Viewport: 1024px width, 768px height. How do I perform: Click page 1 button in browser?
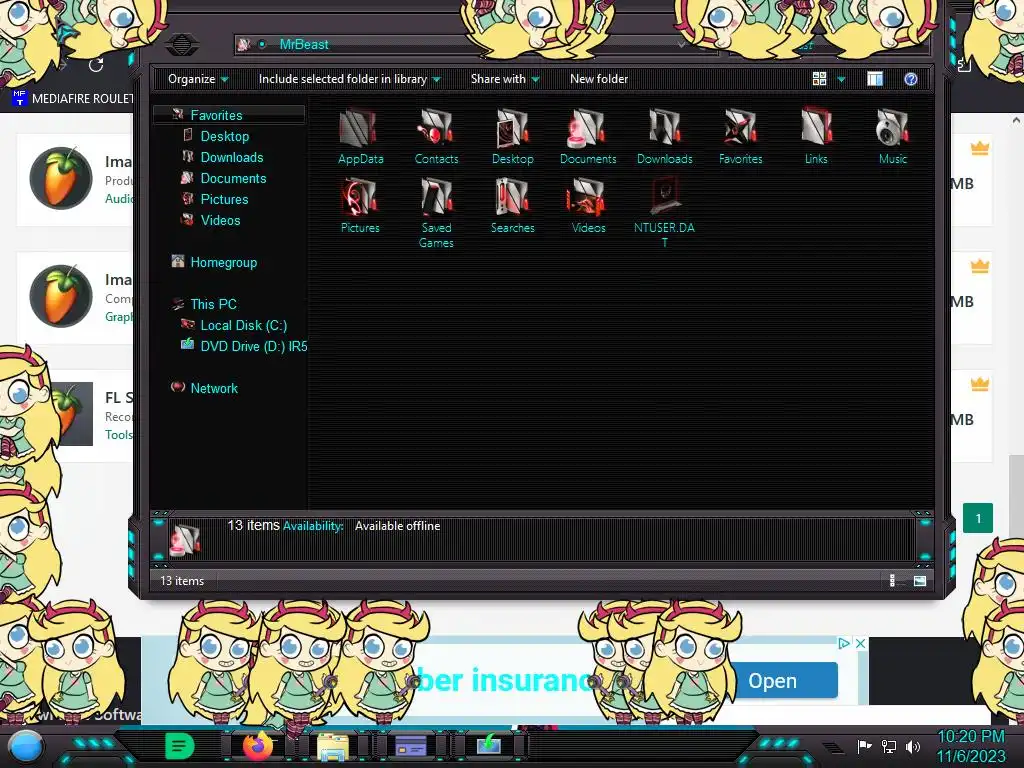pos(978,519)
